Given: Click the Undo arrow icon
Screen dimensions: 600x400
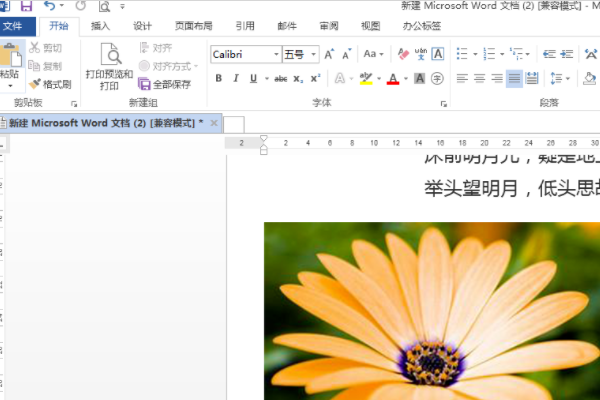Looking at the screenshot, I should (50, 5).
